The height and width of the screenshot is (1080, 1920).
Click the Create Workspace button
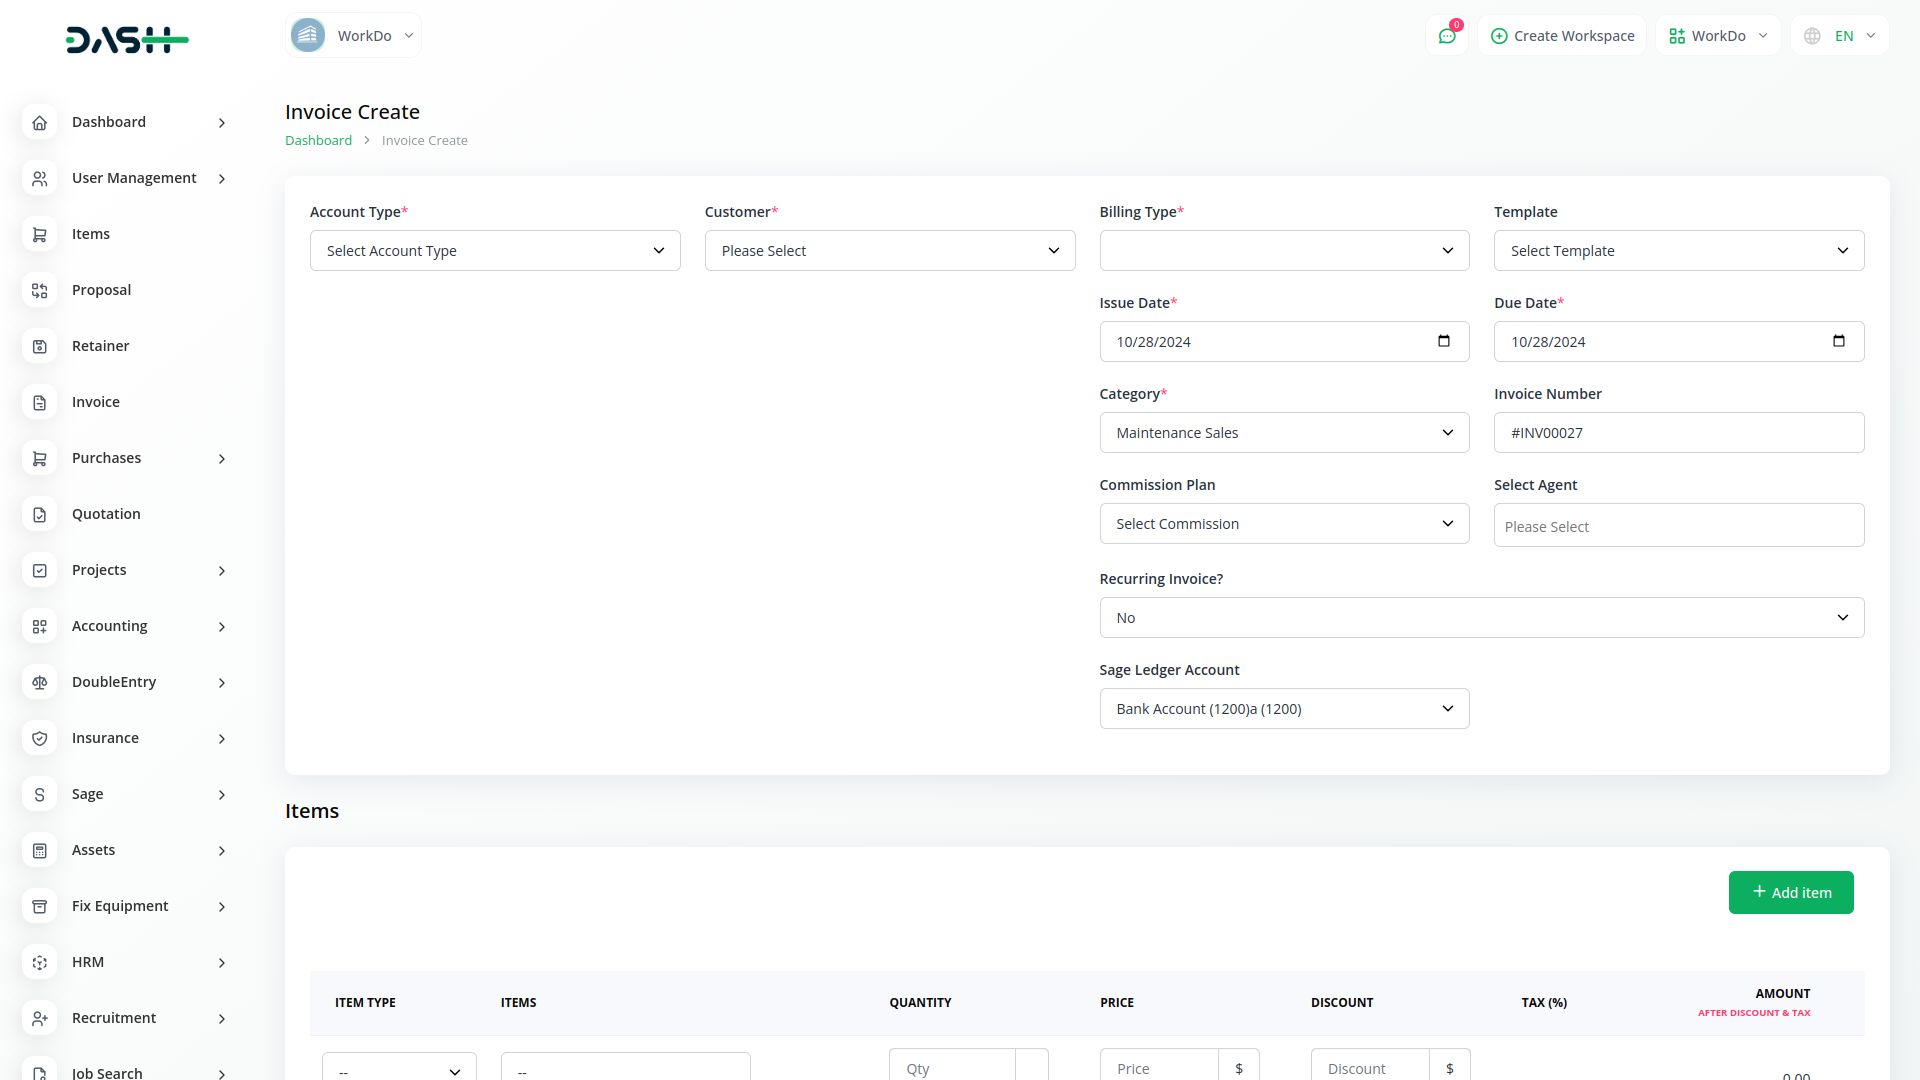click(1562, 36)
